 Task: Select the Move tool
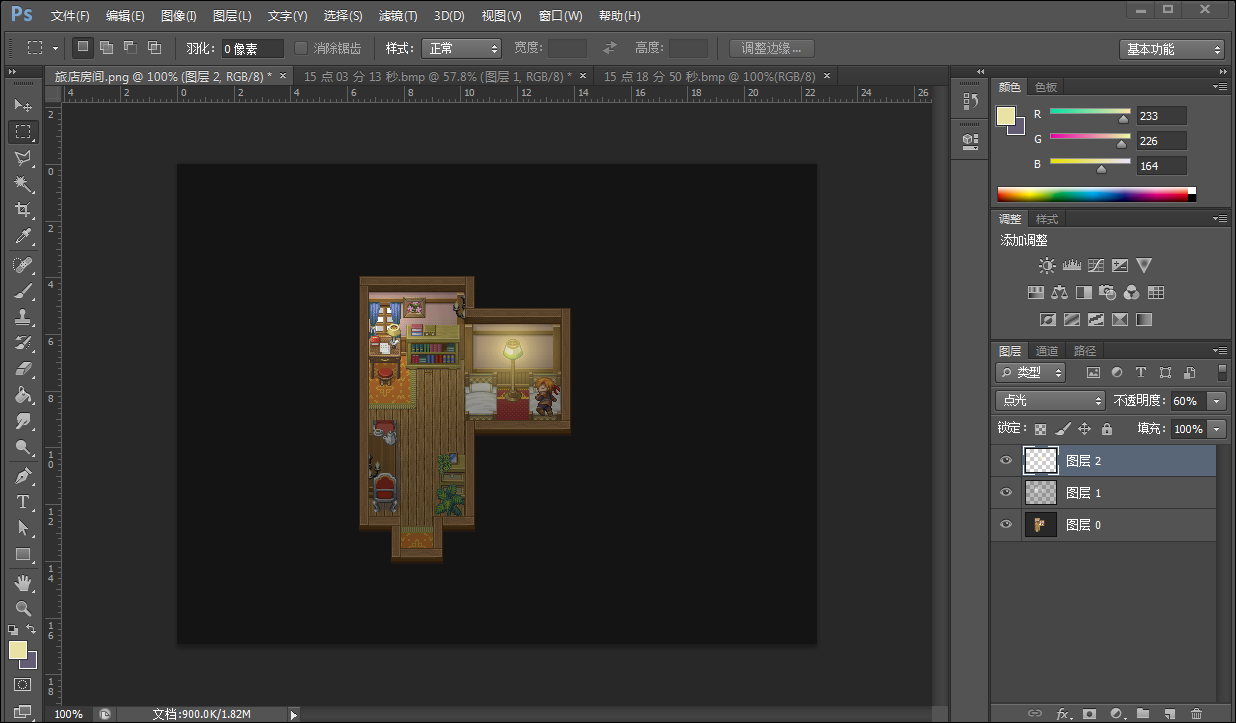tap(23, 105)
